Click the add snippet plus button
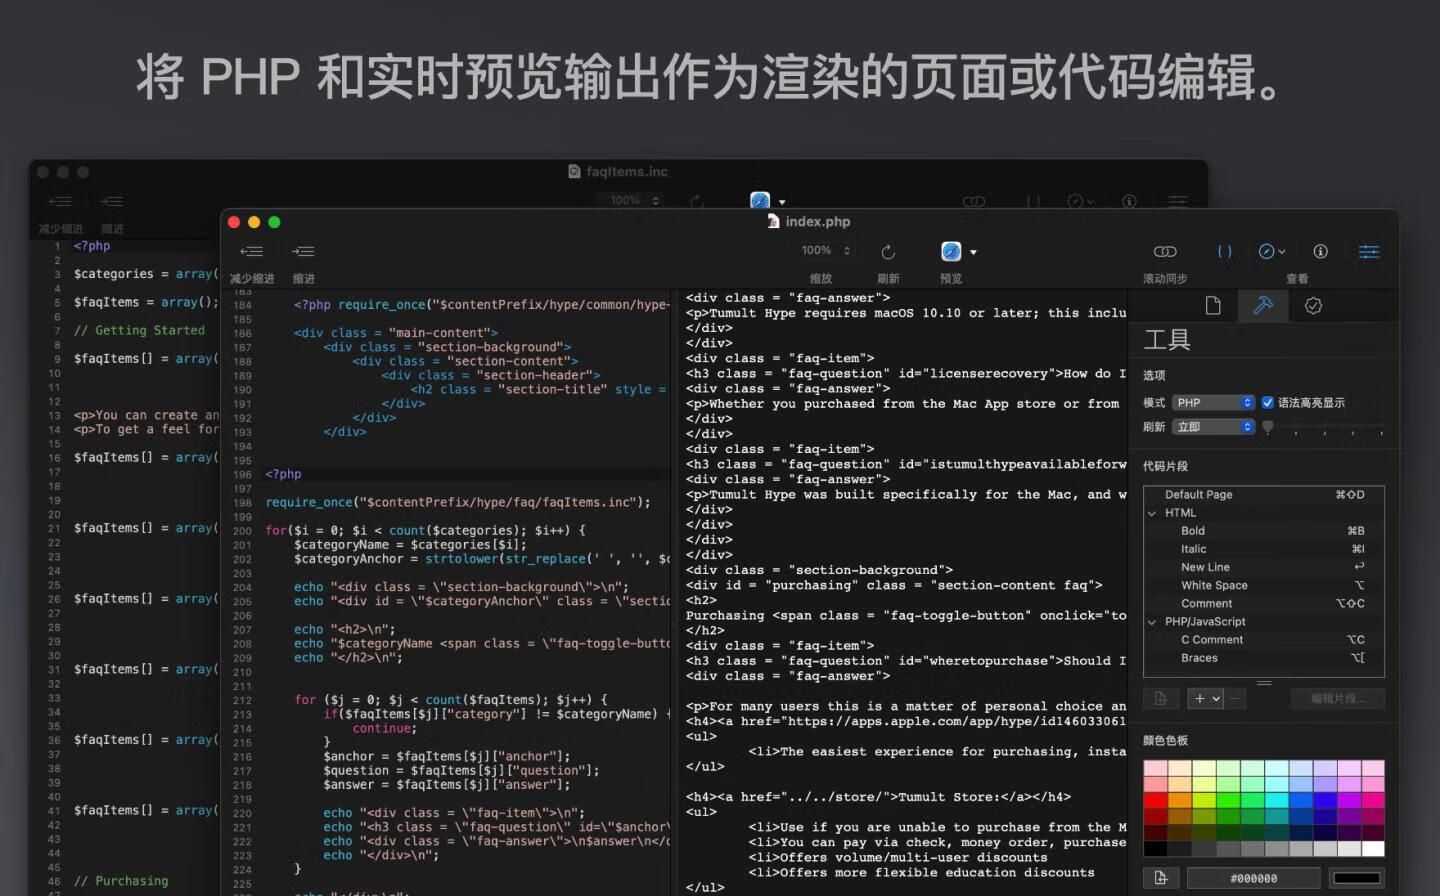This screenshot has height=896, width=1440. pos(1200,699)
